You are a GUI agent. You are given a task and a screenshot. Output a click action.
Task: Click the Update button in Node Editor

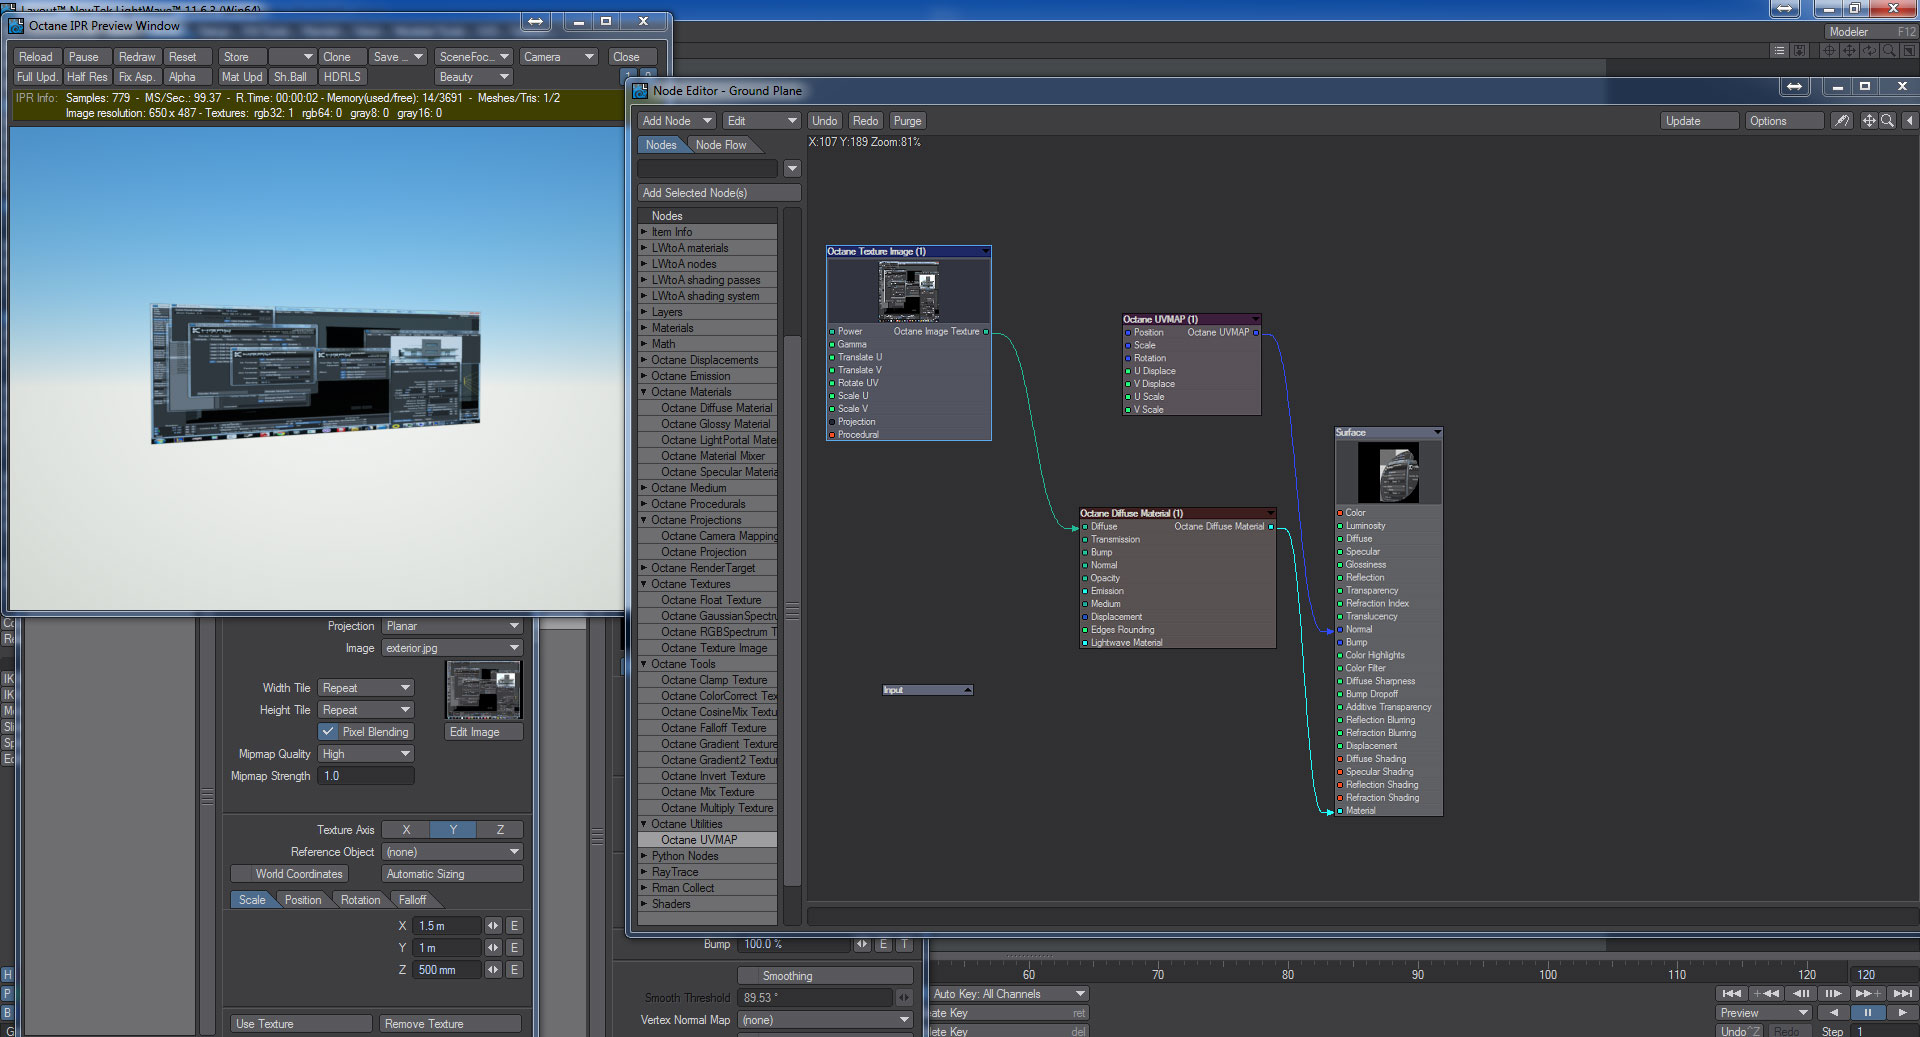1697,121
